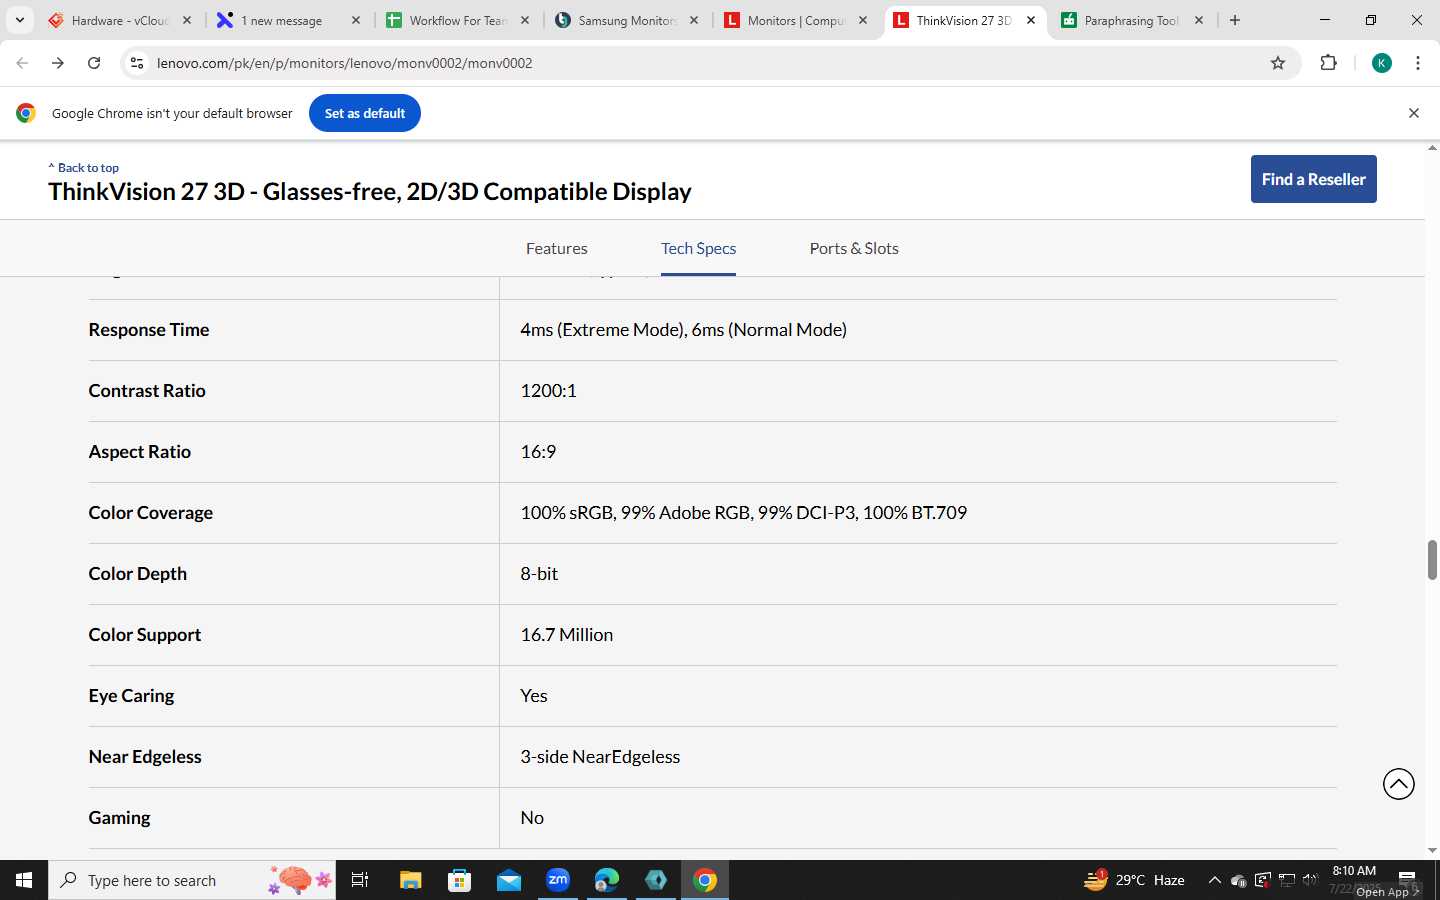The width and height of the screenshot is (1440, 900).
Task: Click the 16.7 Million value
Action: coord(566,635)
